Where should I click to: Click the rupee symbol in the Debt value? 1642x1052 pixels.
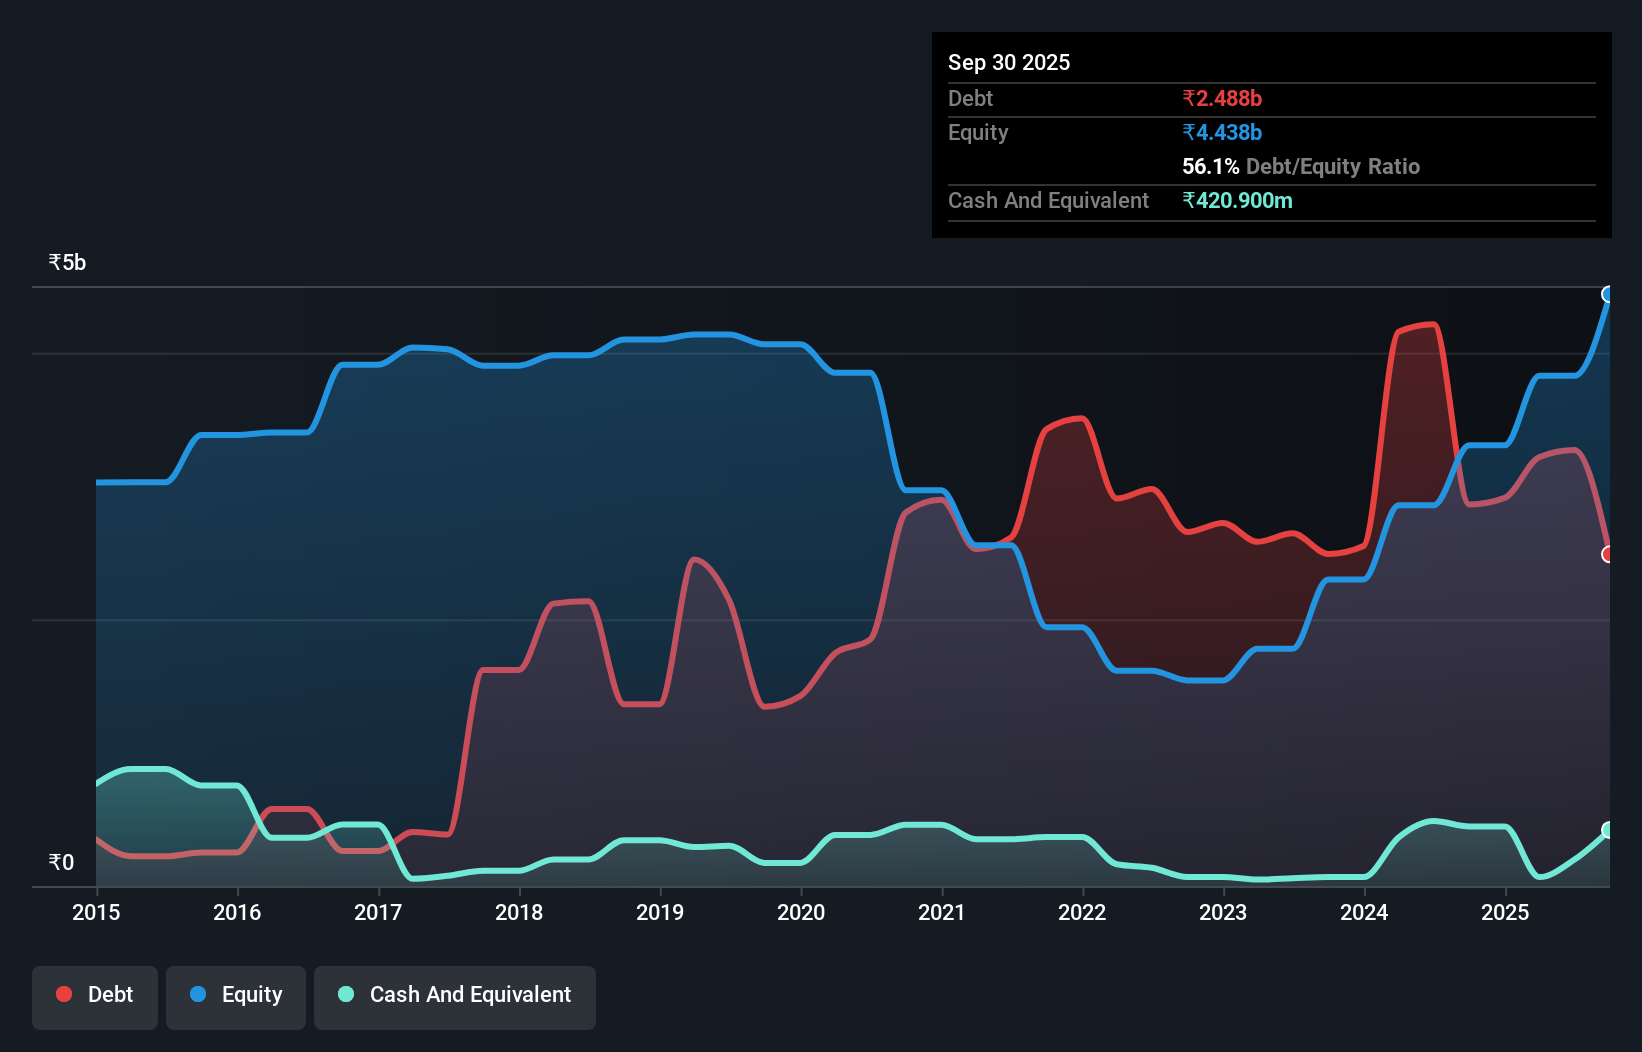click(x=1189, y=98)
